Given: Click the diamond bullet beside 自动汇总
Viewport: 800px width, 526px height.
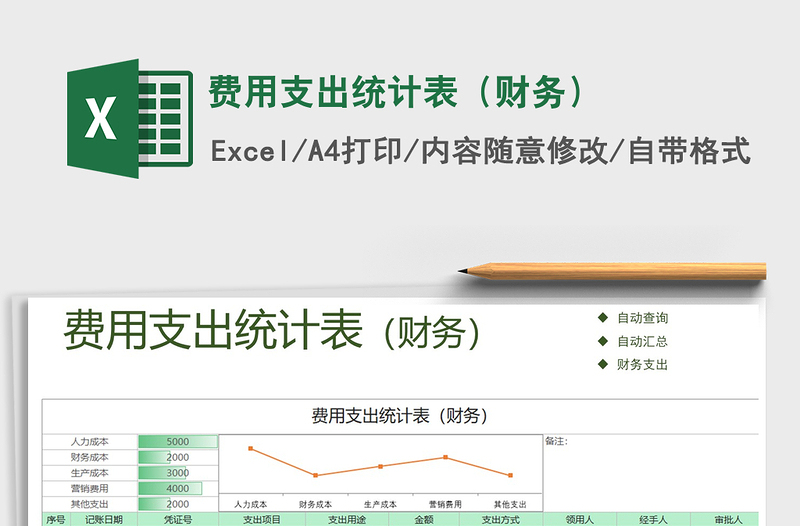Looking at the screenshot, I should (603, 340).
